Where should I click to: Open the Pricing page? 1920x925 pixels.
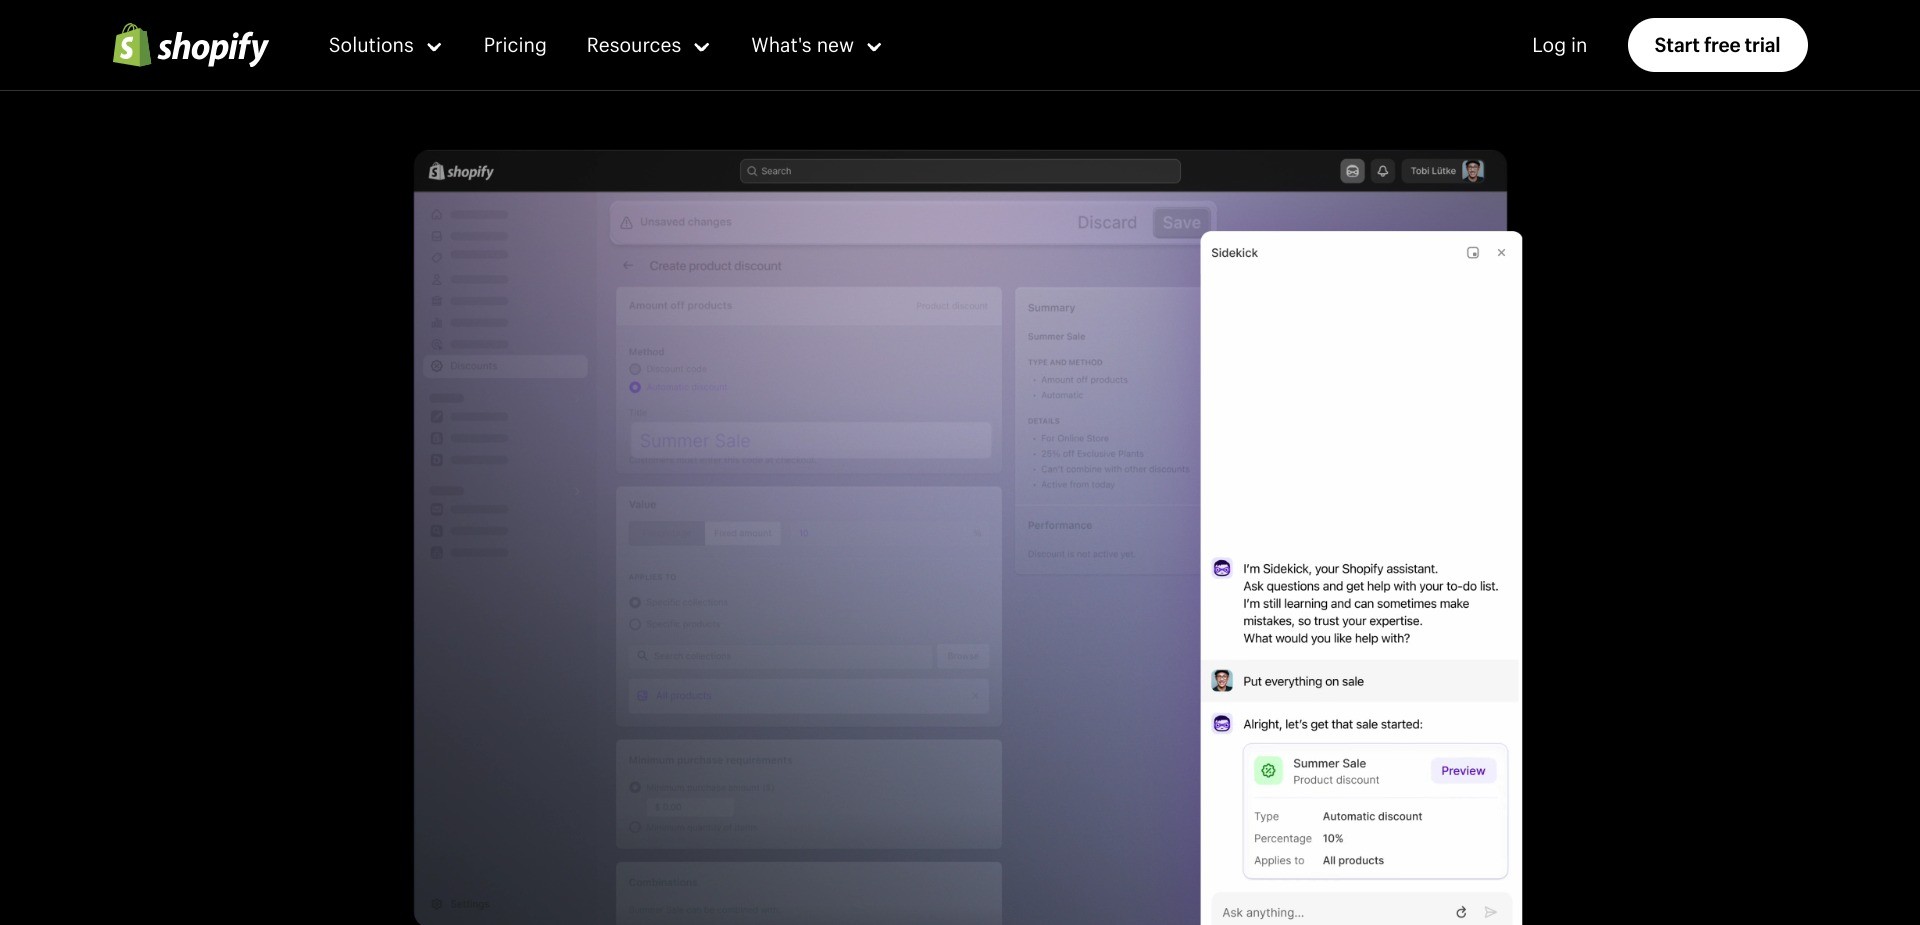pyautogui.click(x=515, y=46)
